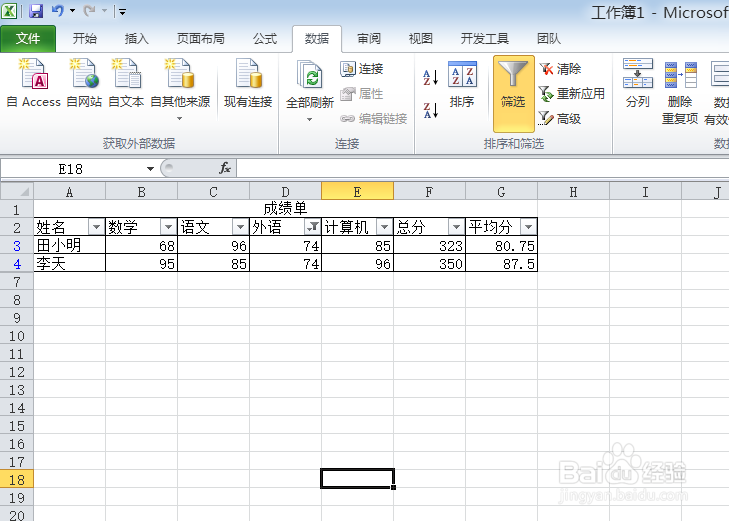Image resolution: width=729 pixels, height=521 pixels.
Task: Sort ascending A to Z
Action: point(431,77)
